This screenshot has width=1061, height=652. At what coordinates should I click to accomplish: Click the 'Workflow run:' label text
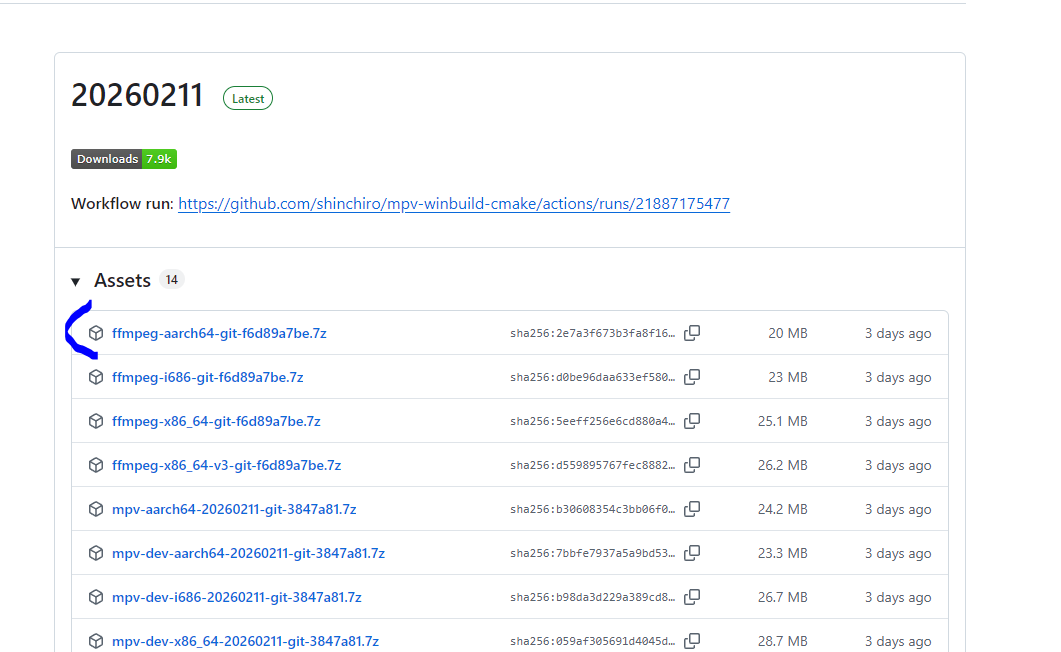[122, 204]
